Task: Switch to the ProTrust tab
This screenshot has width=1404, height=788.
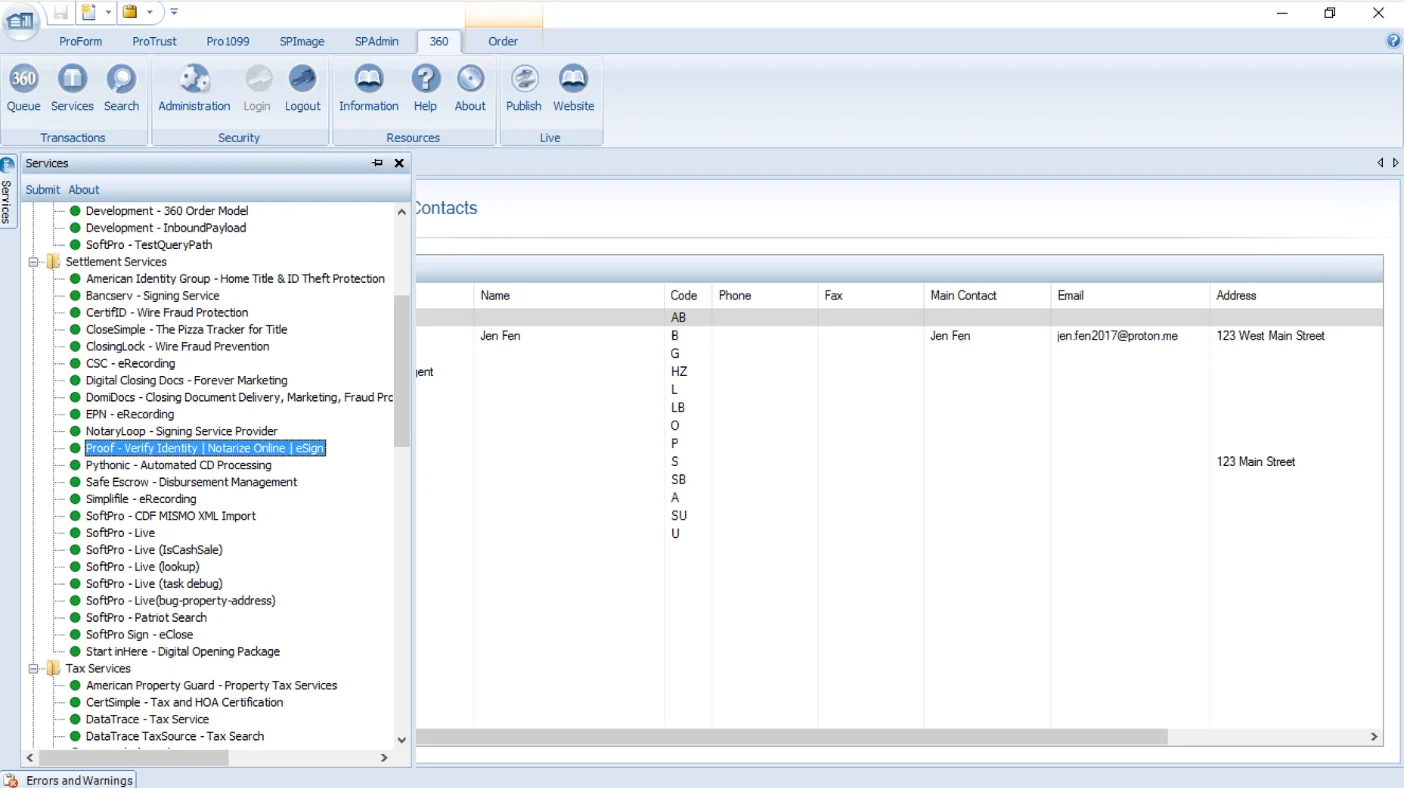Action: pos(154,41)
